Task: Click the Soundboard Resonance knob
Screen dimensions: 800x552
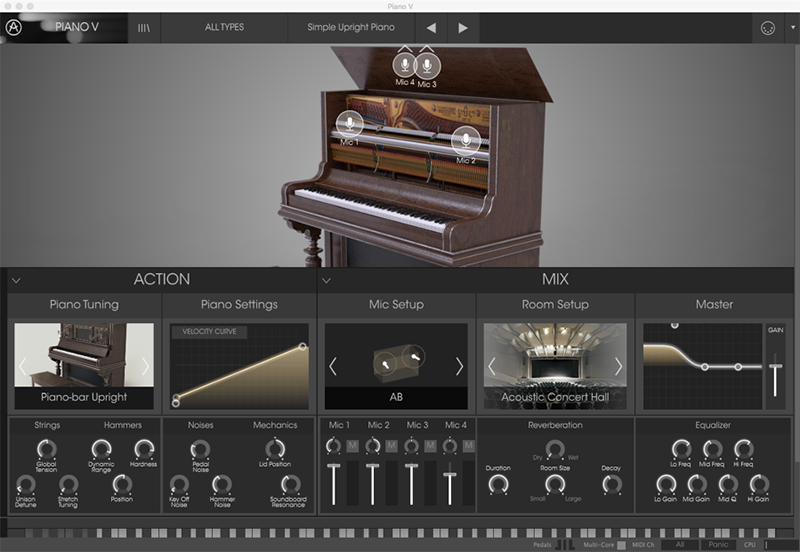Action: 290,484
